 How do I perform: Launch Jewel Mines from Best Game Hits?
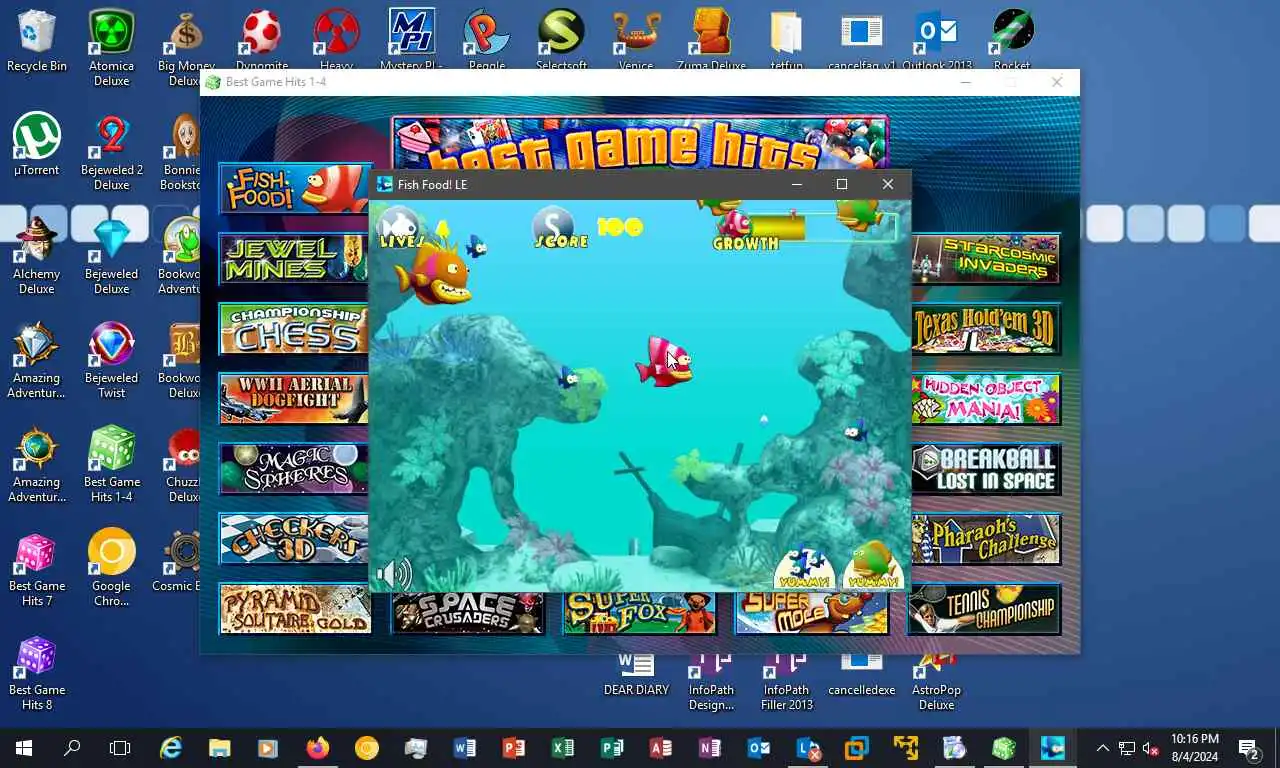point(294,259)
